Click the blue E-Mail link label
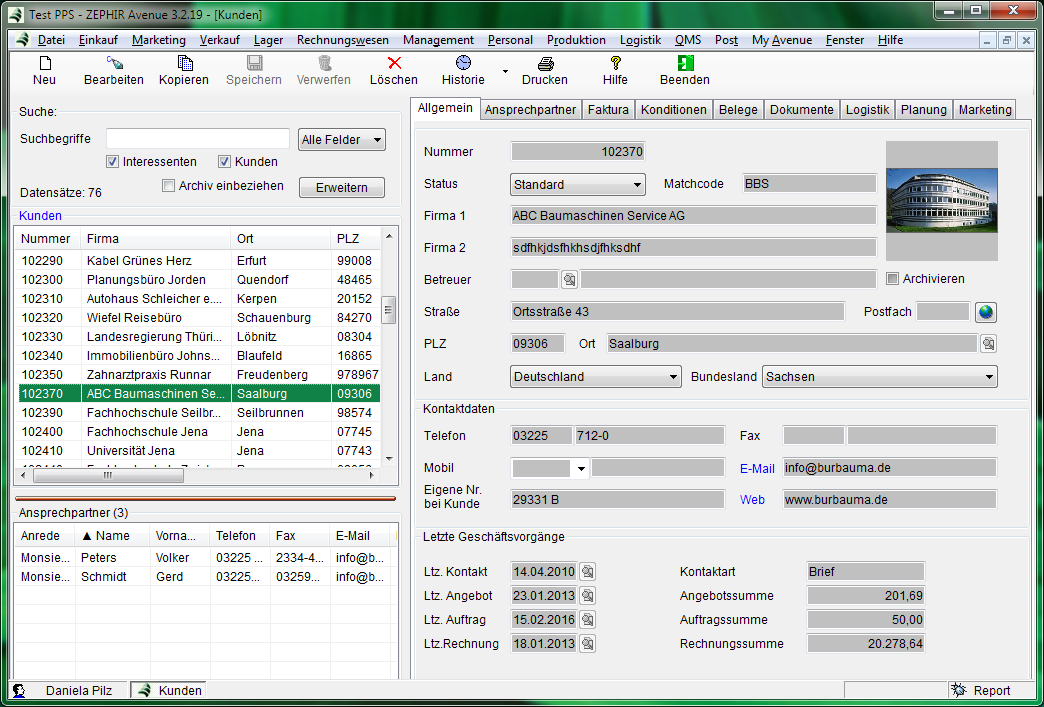Image resolution: width=1044 pixels, height=707 pixels. coord(757,468)
